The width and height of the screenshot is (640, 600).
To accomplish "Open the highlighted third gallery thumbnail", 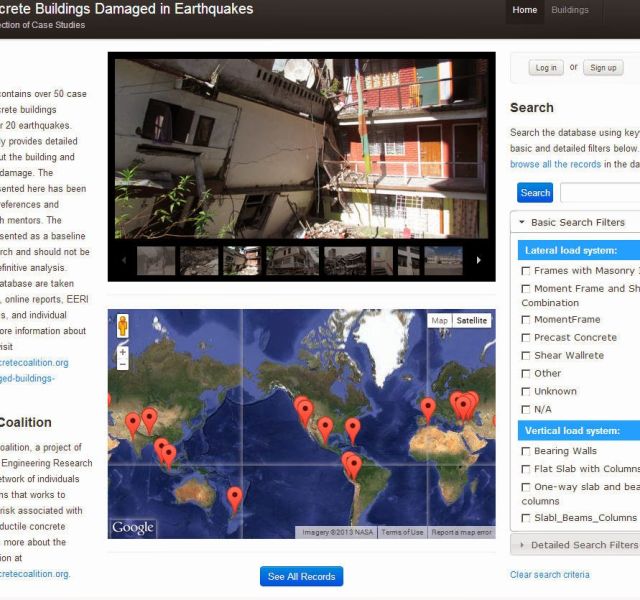I will [242, 260].
